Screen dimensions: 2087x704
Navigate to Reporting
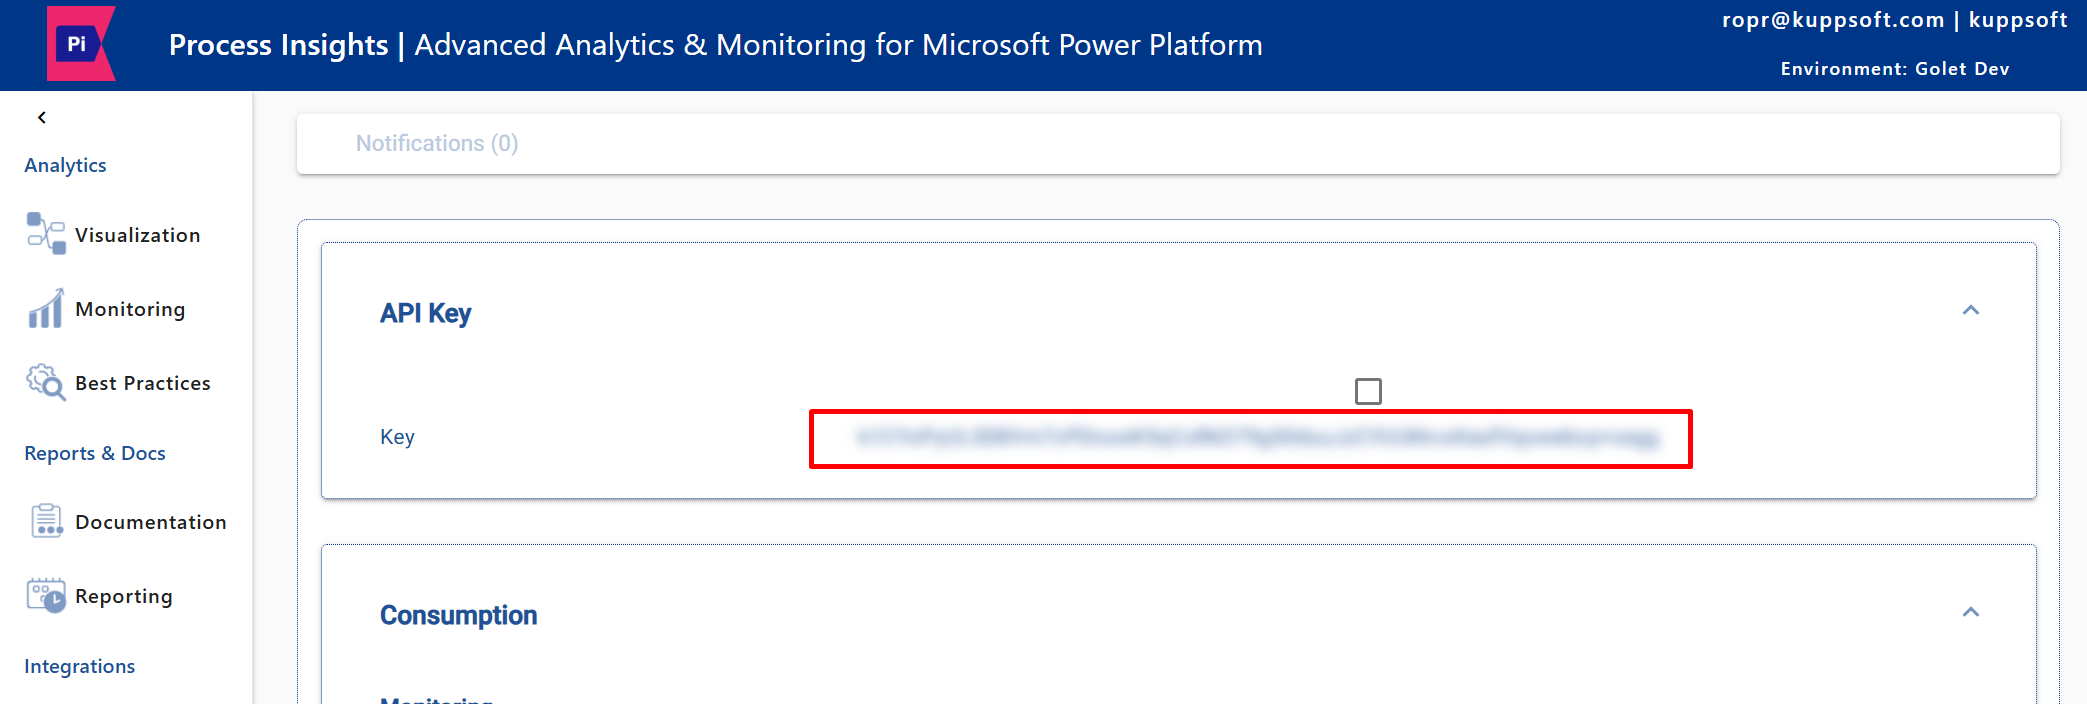(x=124, y=596)
